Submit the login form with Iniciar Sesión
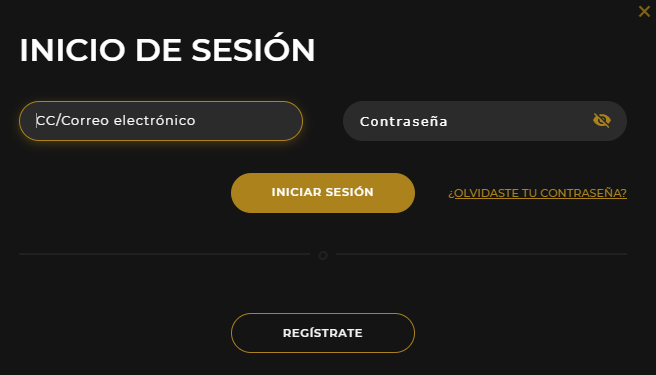 [323, 193]
